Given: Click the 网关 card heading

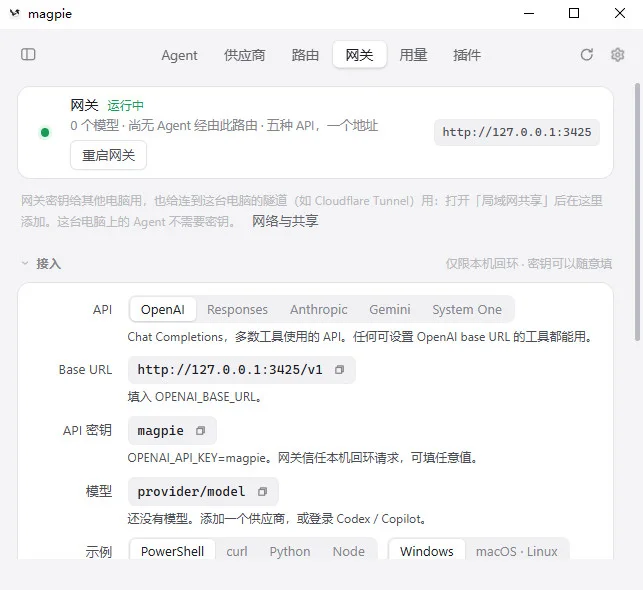Looking at the screenshot, I should coord(84,105).
